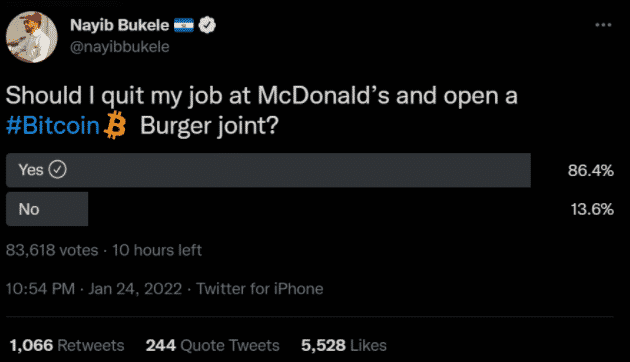Click the verified badge next to the name
The image size is (630, 362).
(207, 25)
